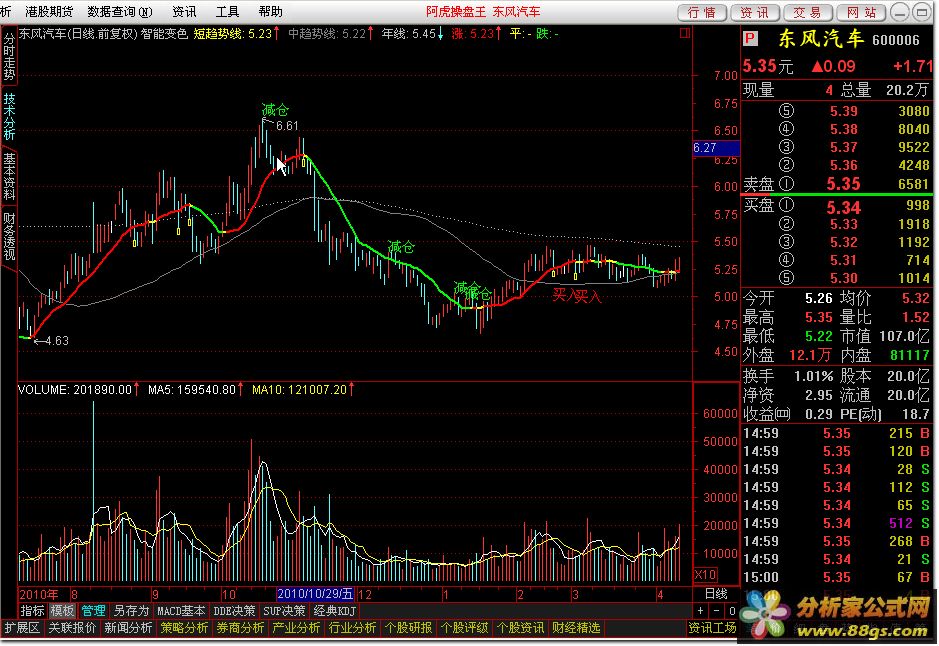Click the 年线: 5.45 legend text
Viewport: 939px width, 646px height.
(409, 34)
